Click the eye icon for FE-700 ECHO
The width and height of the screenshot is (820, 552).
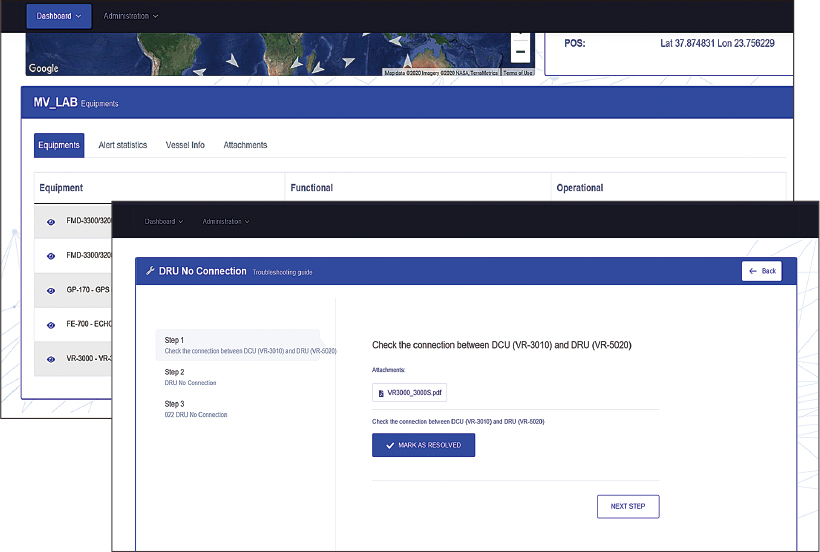click(x=51, y=325)
